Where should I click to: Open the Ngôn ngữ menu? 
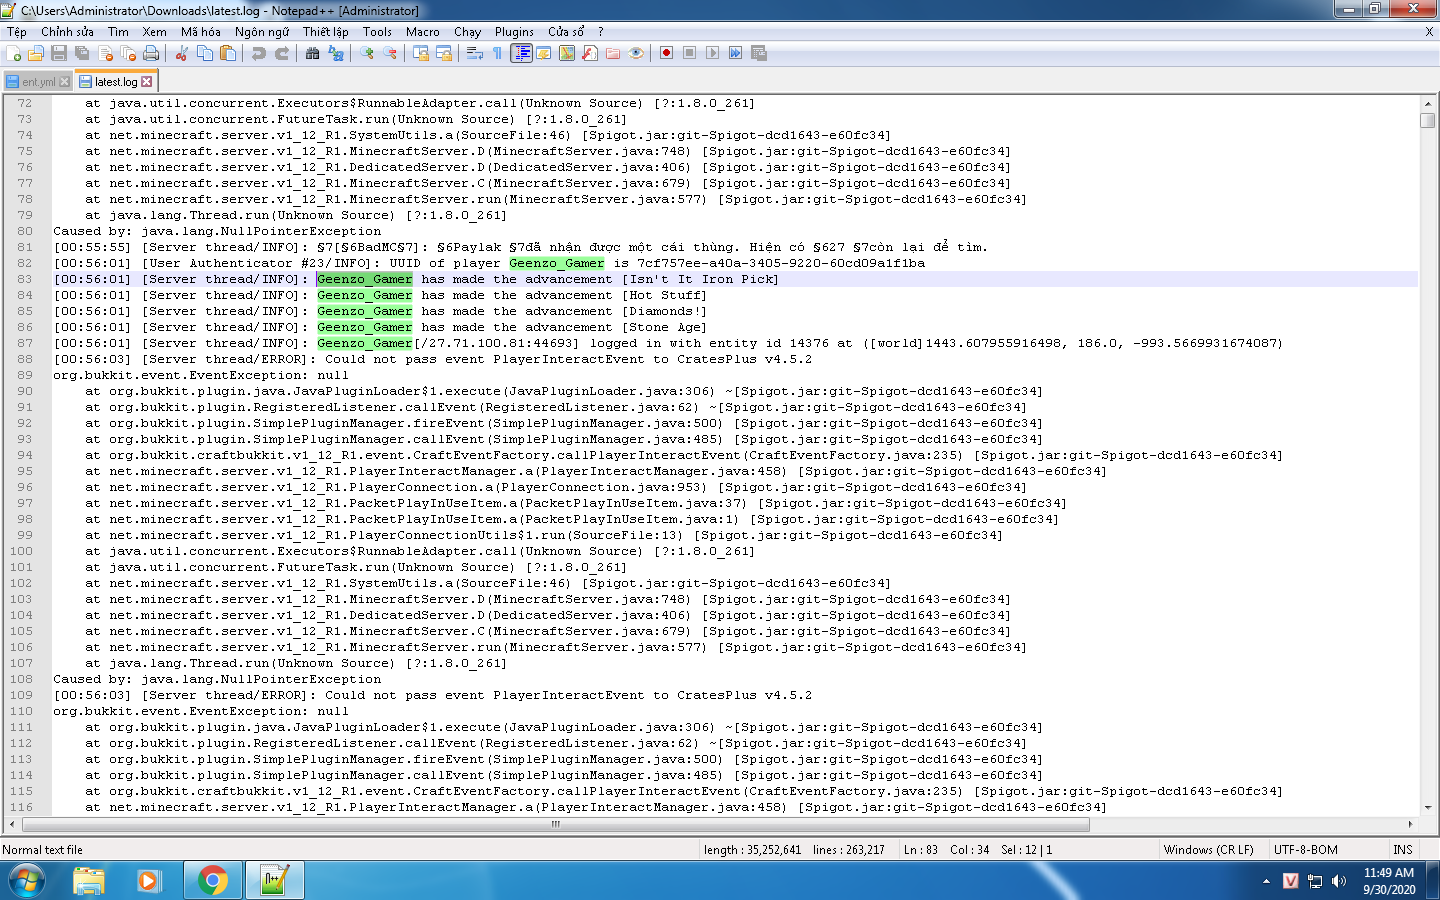(x=261, y=32)
